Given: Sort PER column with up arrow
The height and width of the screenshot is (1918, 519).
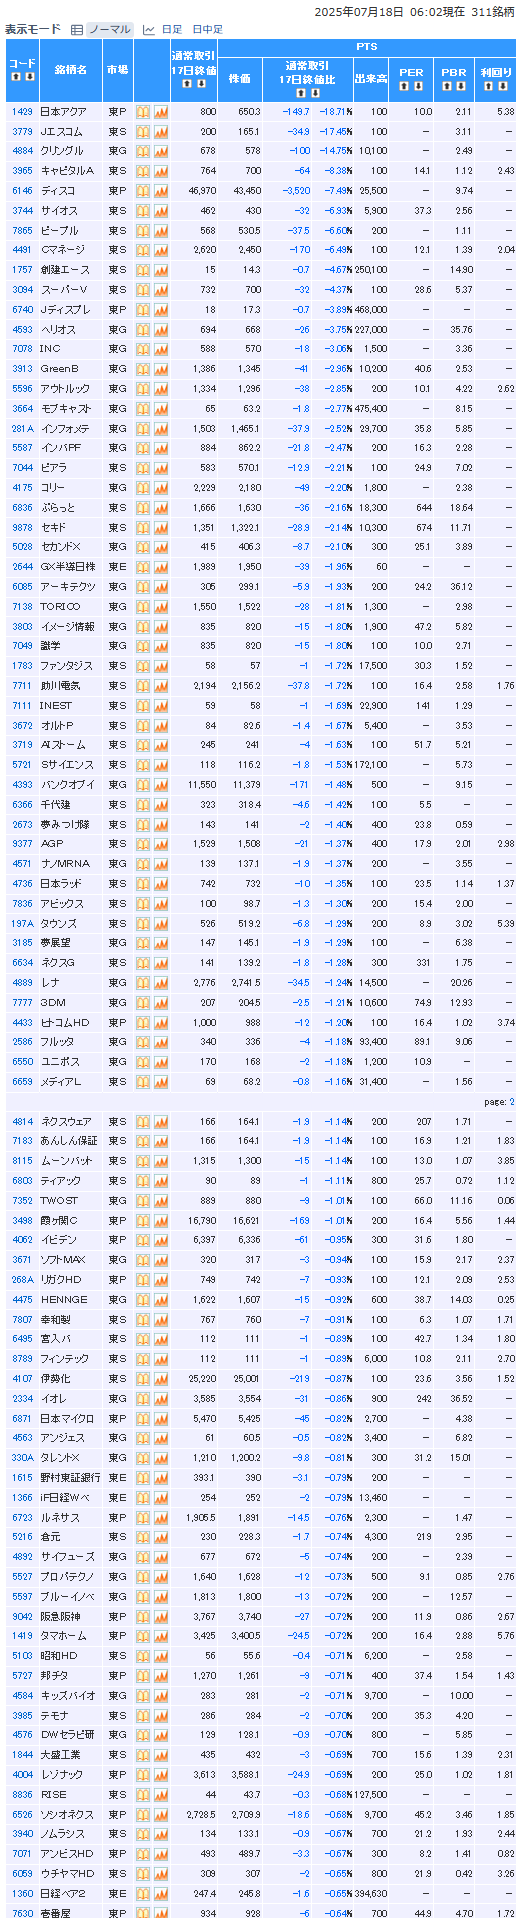Looking at the screenshot, I should pyautogui.click(x=404, y=86).
